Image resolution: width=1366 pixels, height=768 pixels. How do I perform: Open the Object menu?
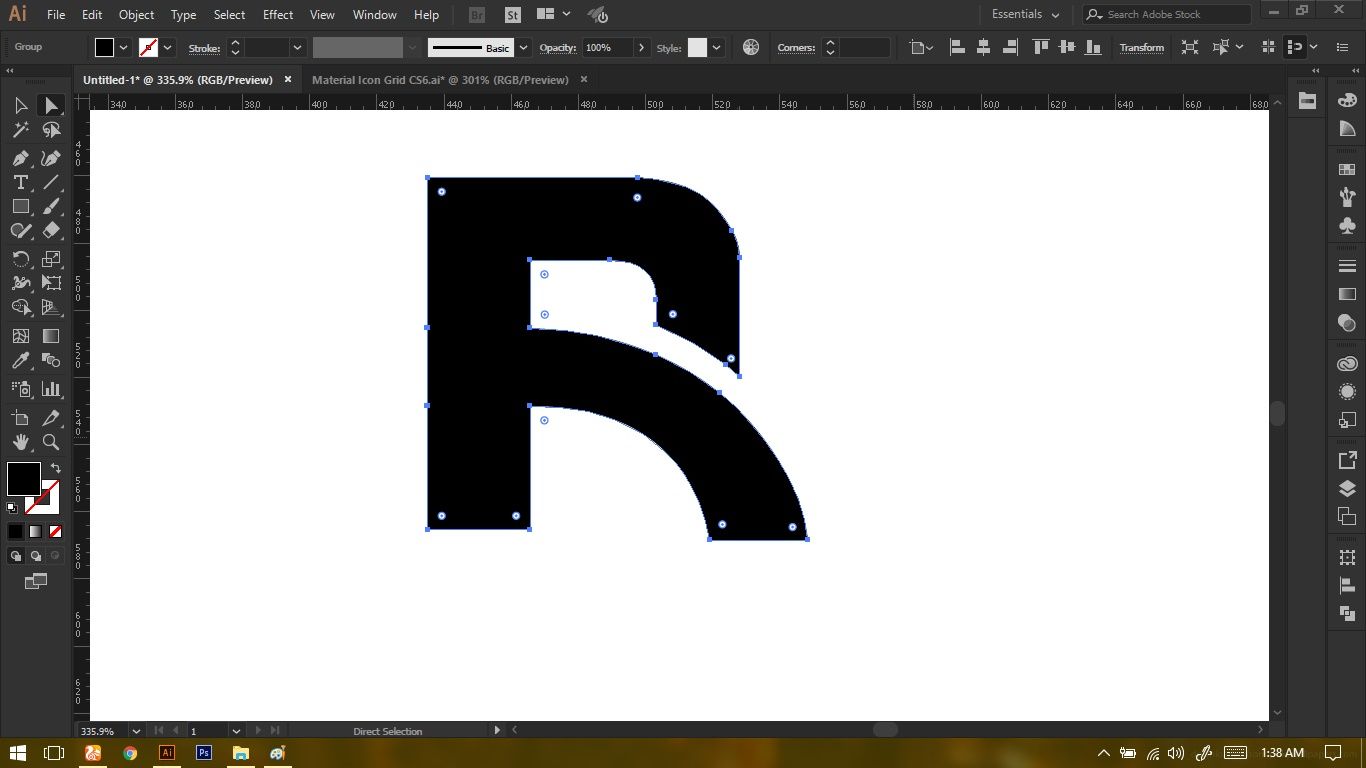click(x=136, y=15)
